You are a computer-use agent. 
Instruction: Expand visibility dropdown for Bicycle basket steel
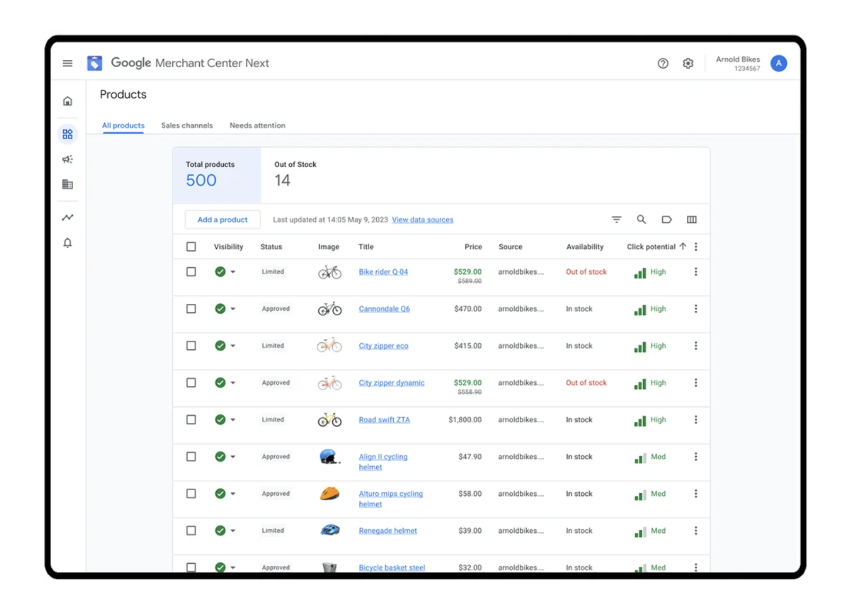click(233, 567)
